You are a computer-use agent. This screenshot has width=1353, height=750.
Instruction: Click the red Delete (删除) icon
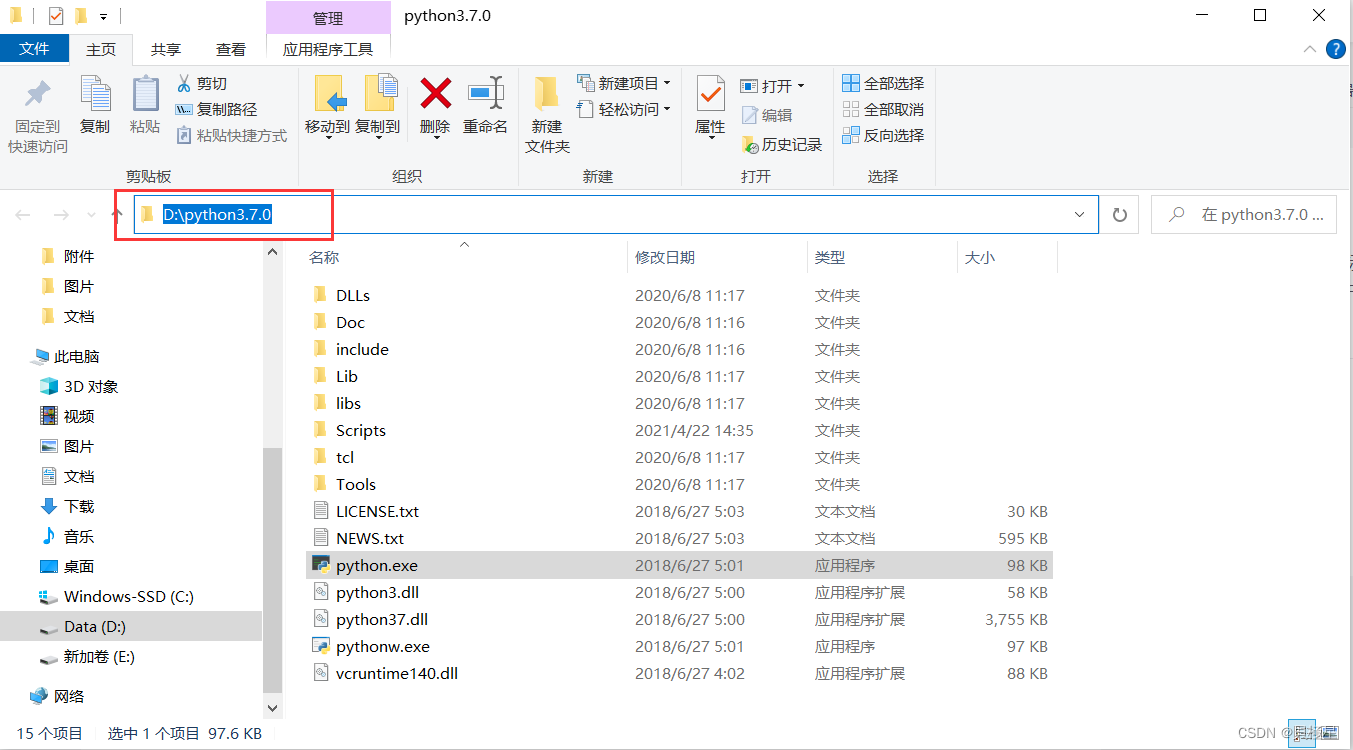(435, 94)
